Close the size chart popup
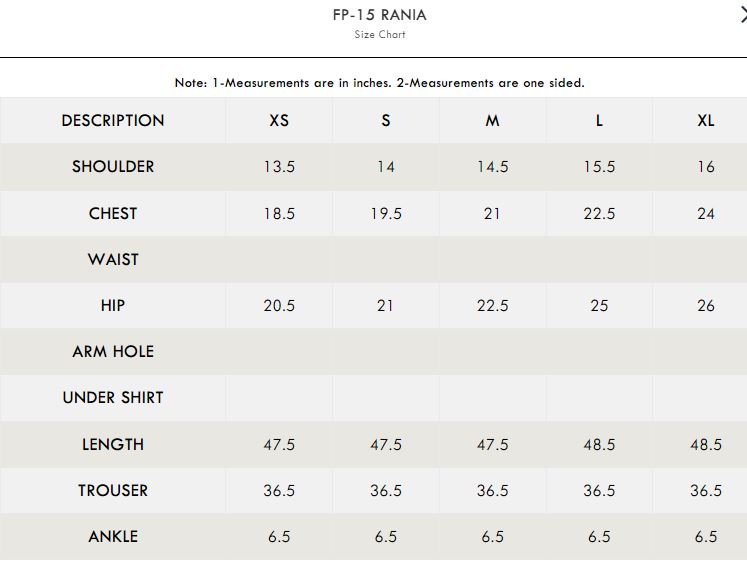747x576 pixels. point(743,15)
